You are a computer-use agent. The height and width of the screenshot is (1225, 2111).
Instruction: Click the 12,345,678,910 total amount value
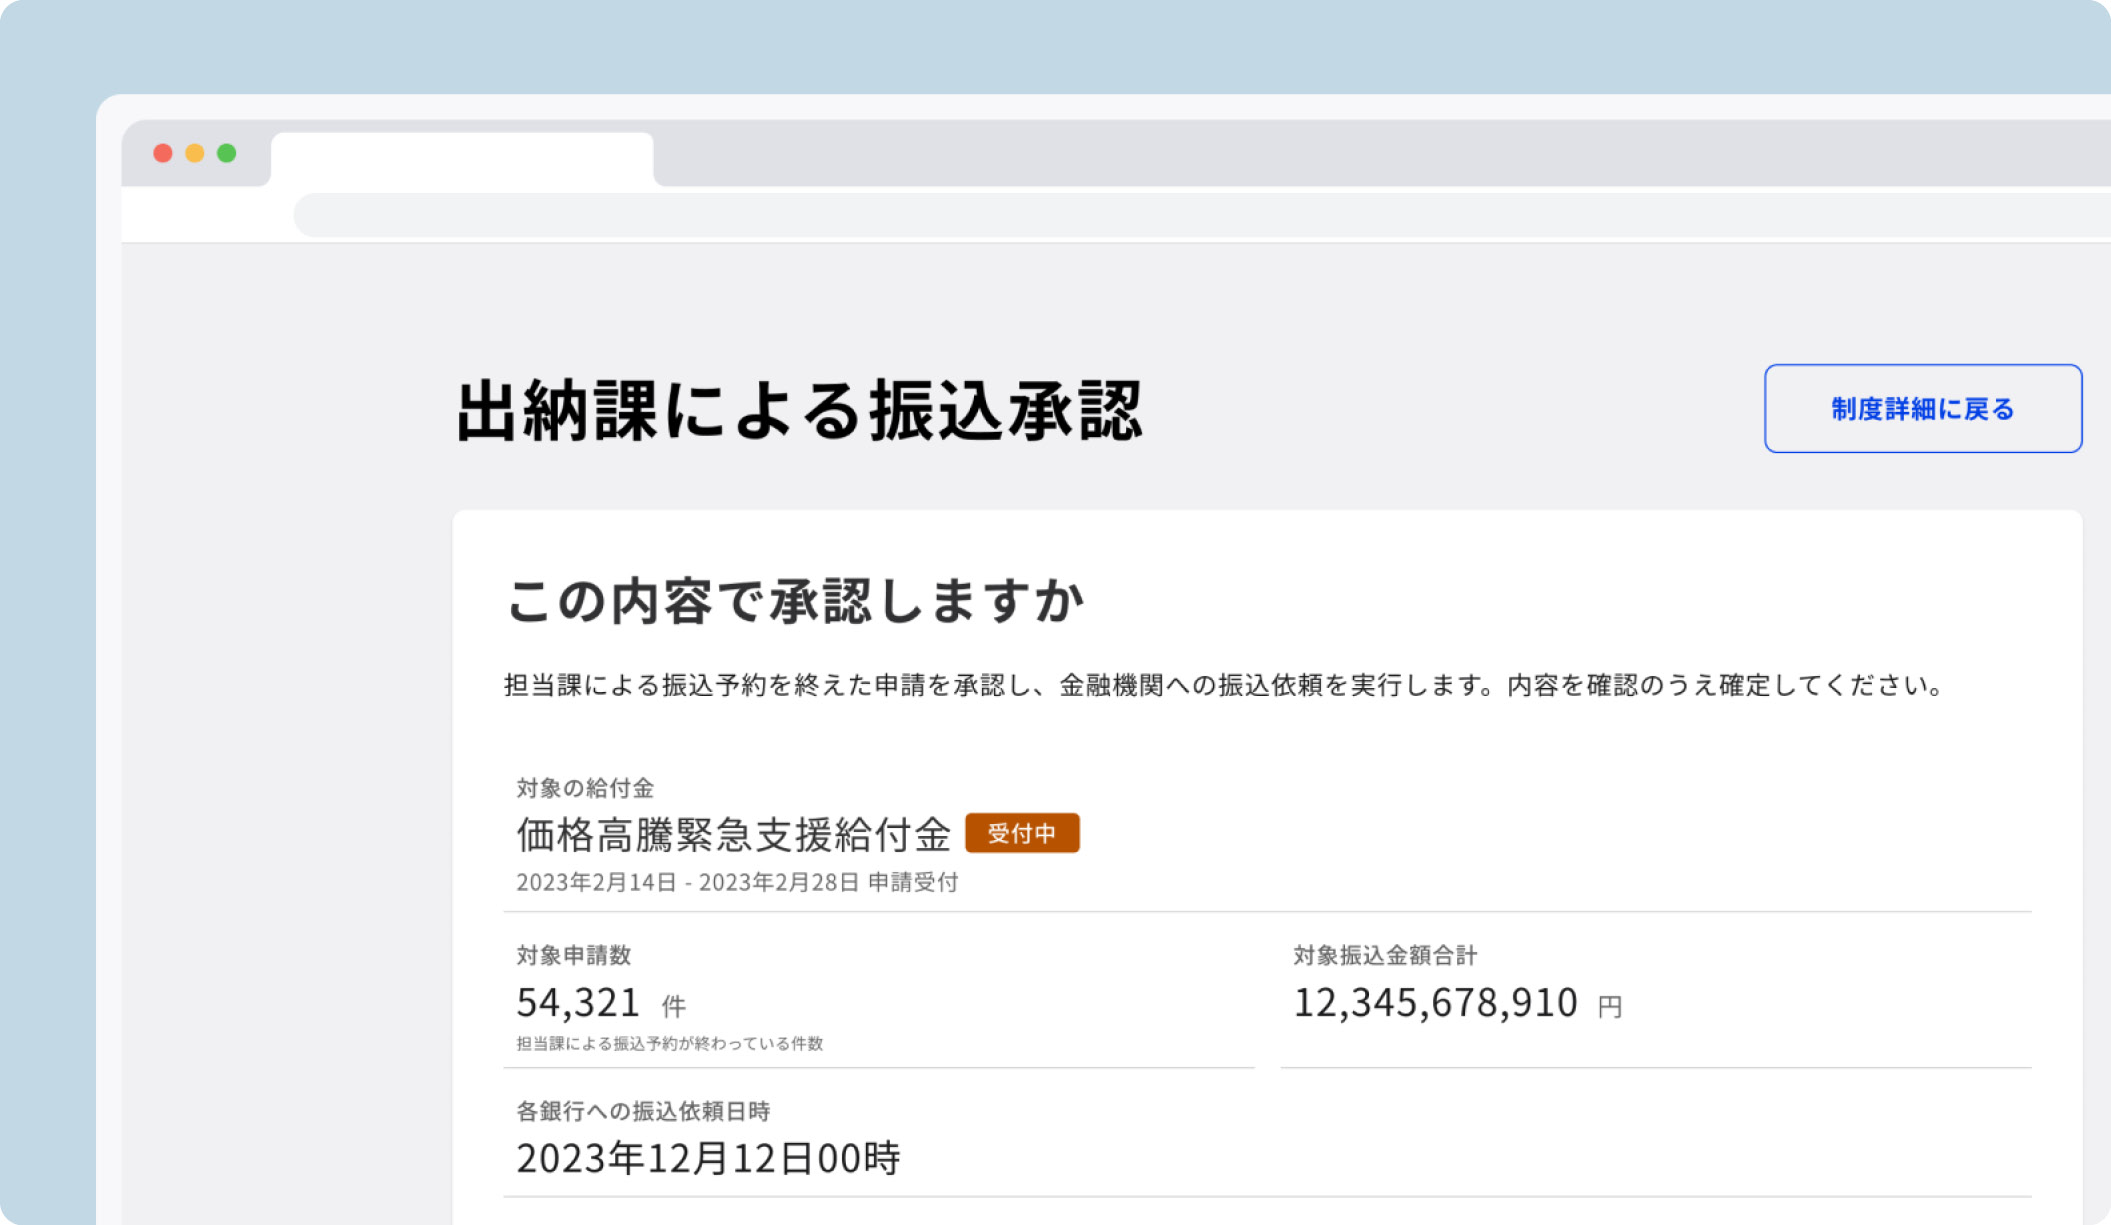click(1435, 1002)
